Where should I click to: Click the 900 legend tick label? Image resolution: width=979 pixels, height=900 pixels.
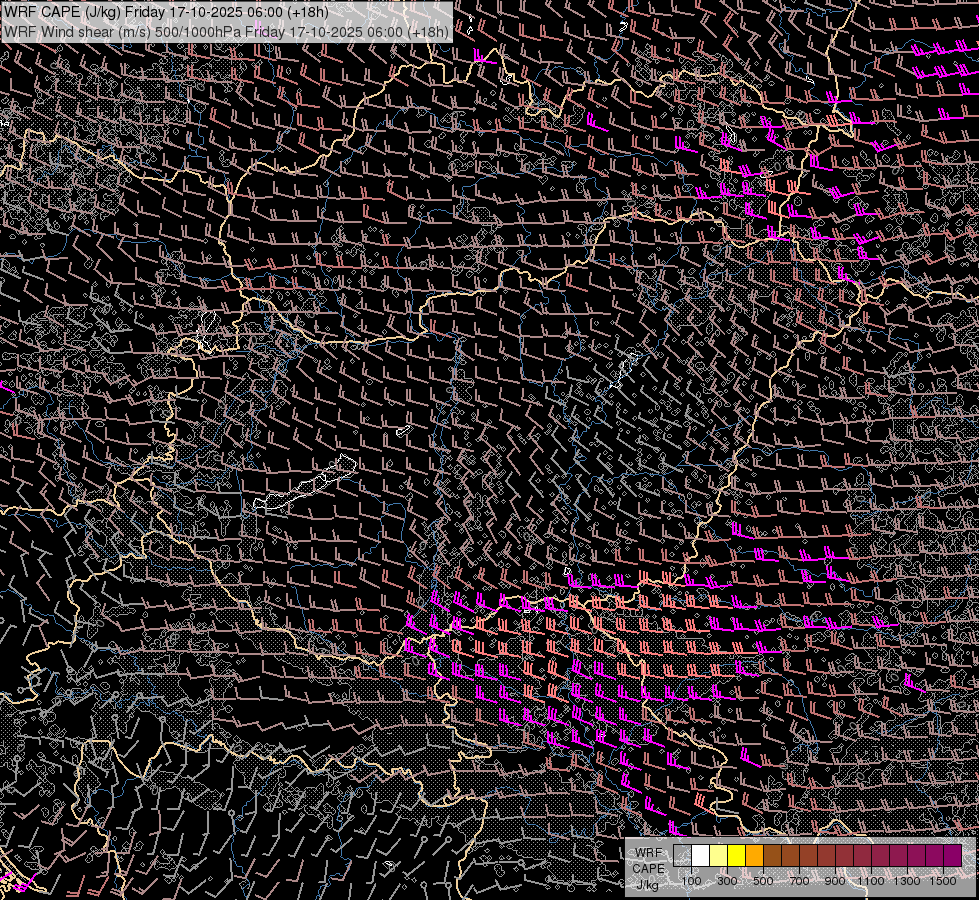[x=835, y=881]
